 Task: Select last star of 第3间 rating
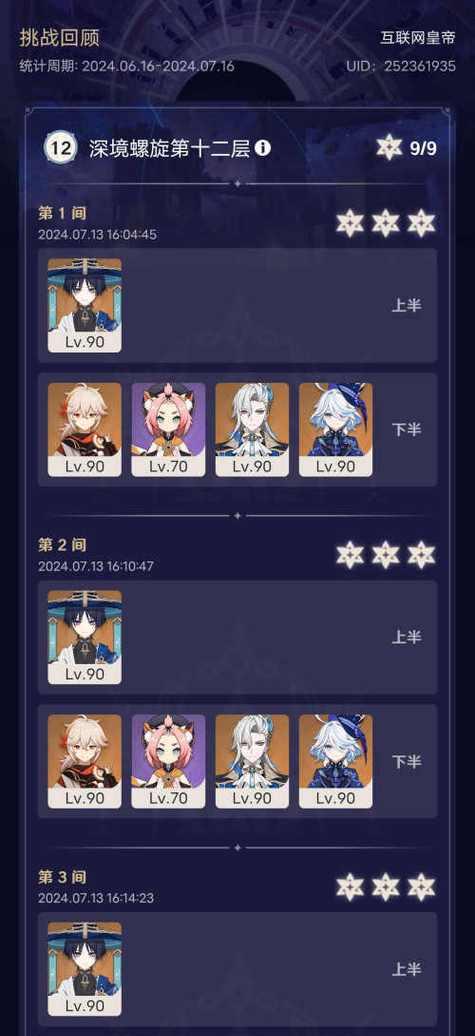pos(421,887)
